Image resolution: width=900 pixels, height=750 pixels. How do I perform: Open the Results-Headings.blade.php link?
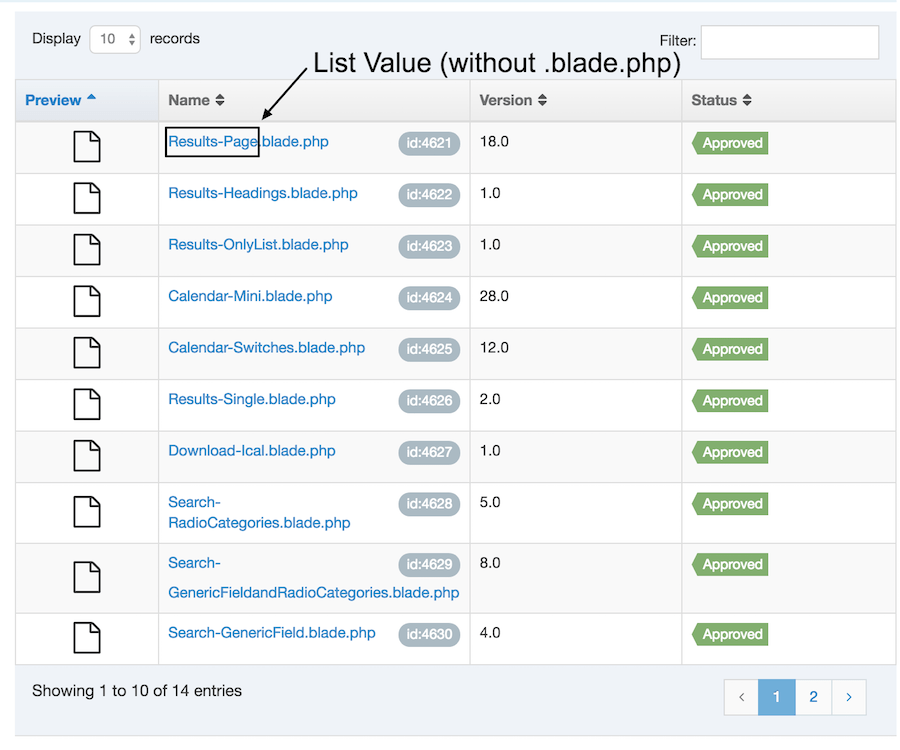262,193
